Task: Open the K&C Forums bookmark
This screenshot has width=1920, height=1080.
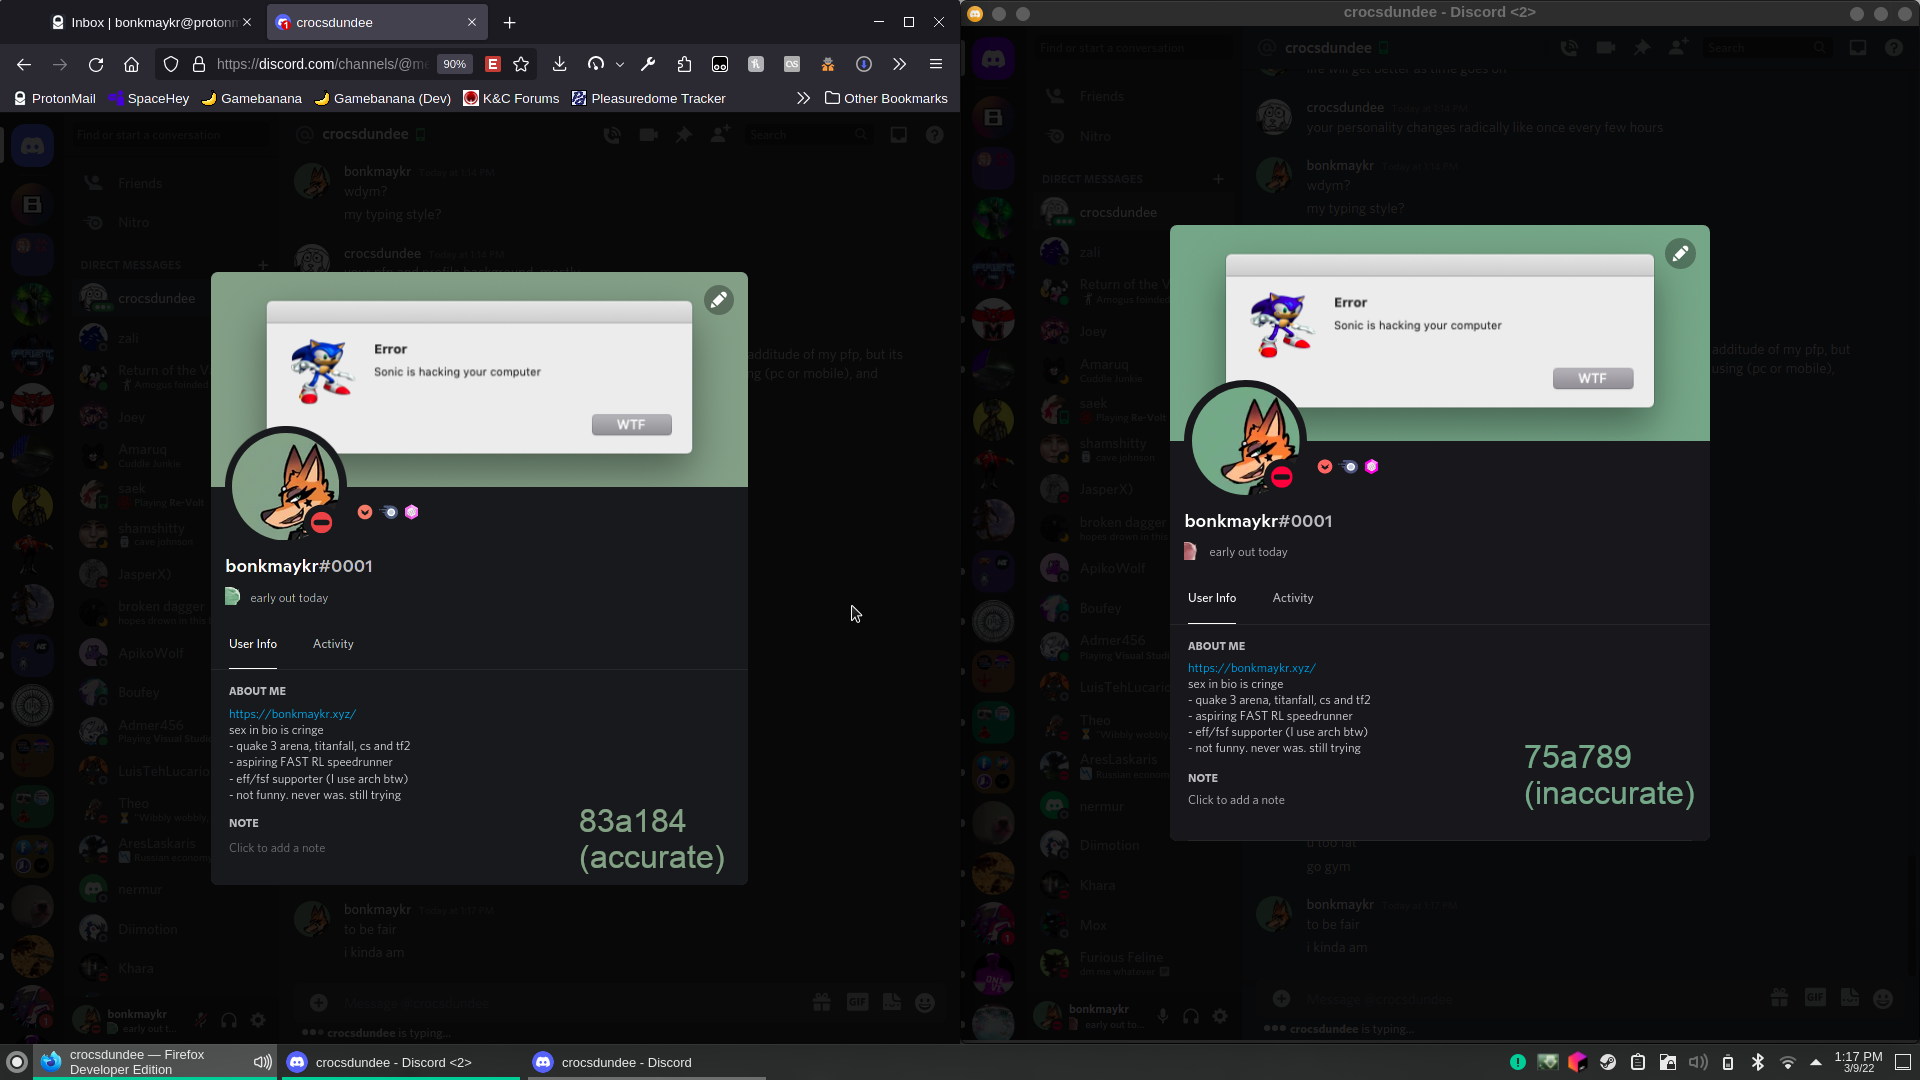Action: click(511, 98)
